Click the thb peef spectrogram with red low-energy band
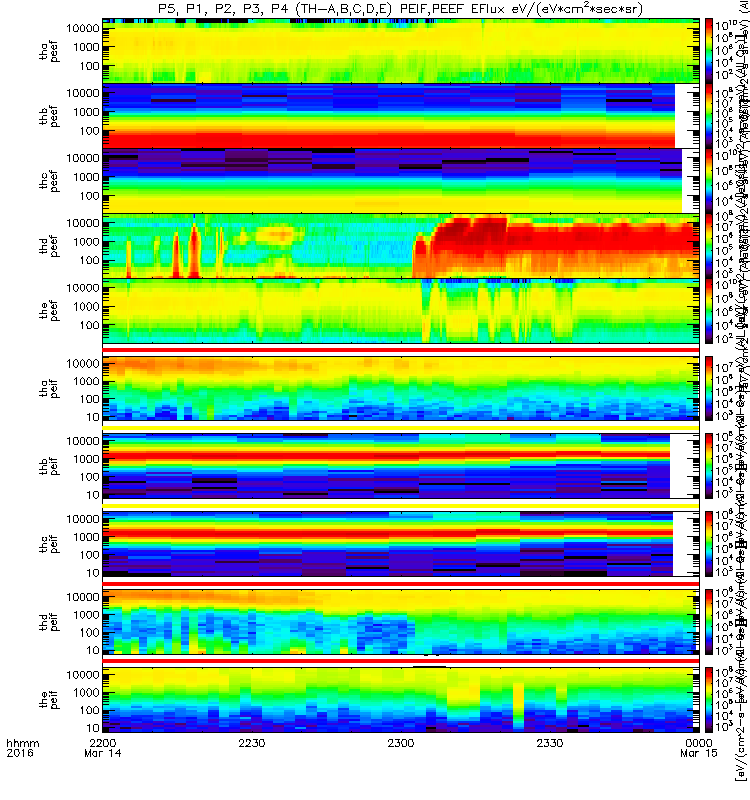Screen dimensions: 750x800 point(401,116)
